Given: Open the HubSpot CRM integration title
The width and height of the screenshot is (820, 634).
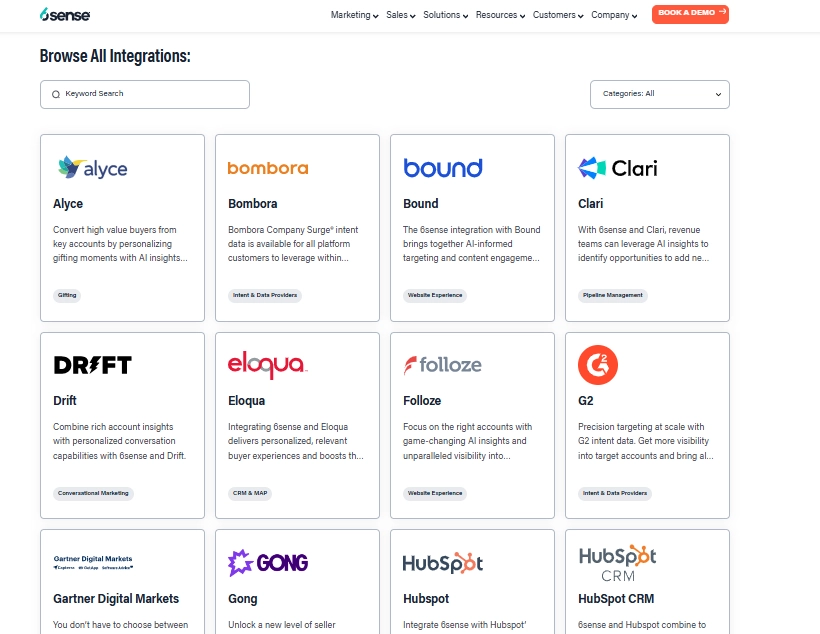Looking at the screenshot, I should coord(616,598).
